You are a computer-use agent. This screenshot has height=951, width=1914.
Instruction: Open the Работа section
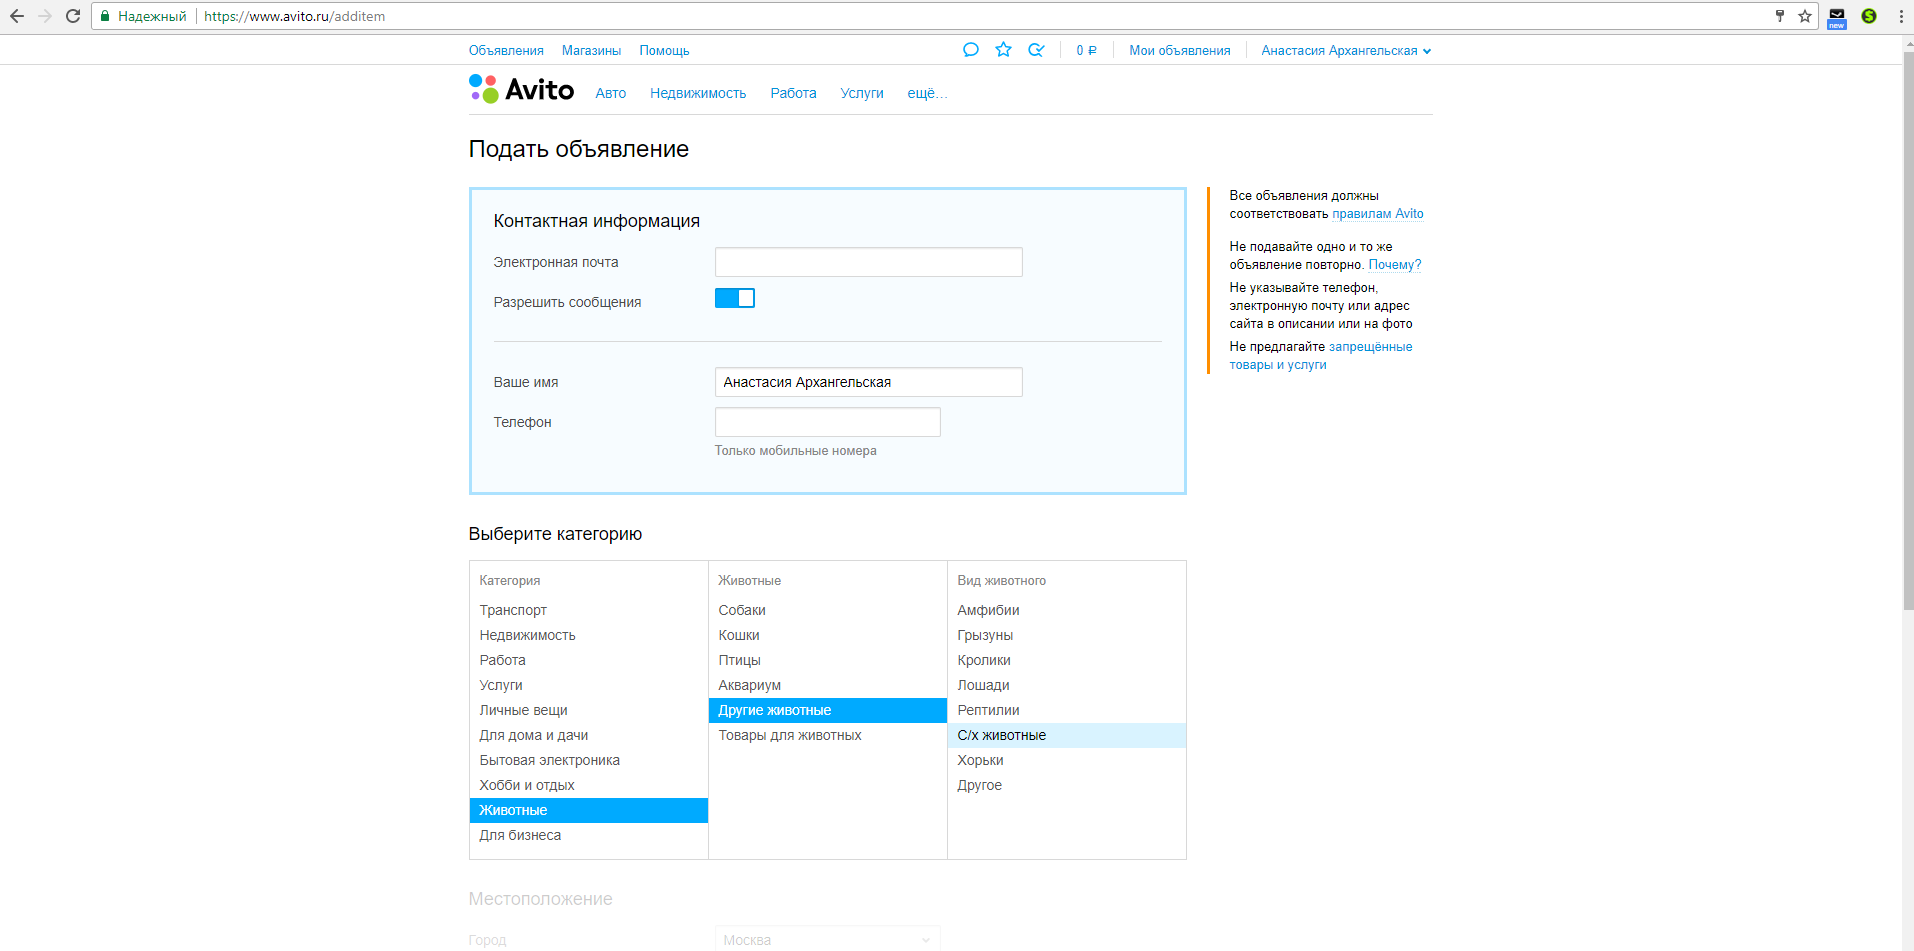click(x=793, y=93)
